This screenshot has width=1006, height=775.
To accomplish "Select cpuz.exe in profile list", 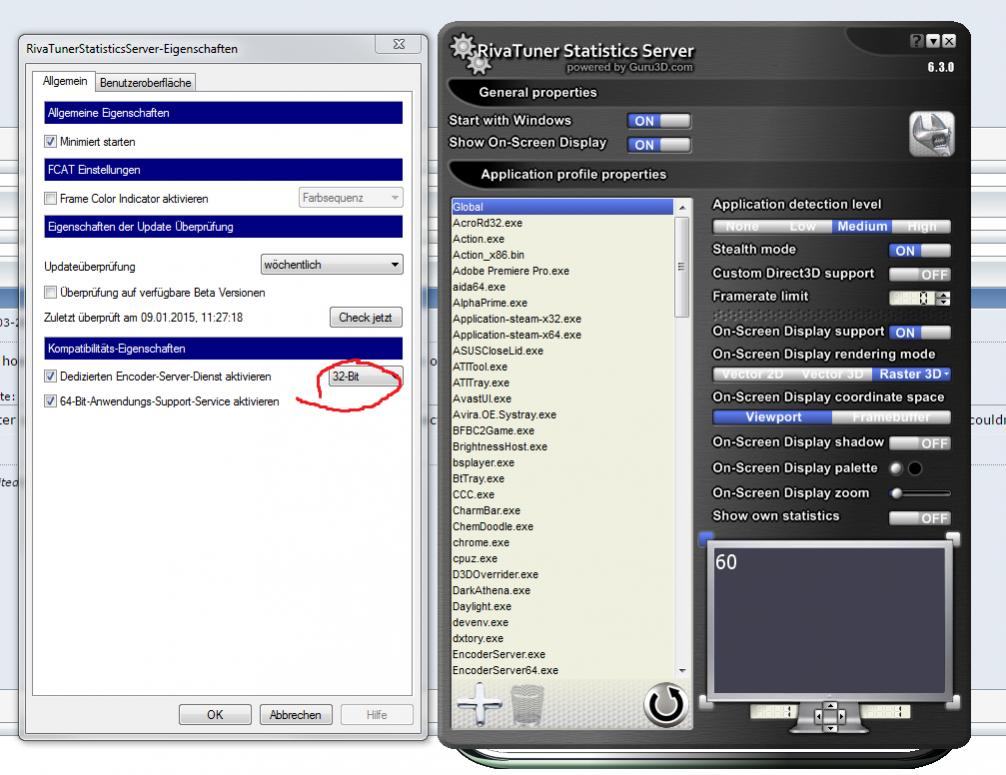I will click(562, 558).
